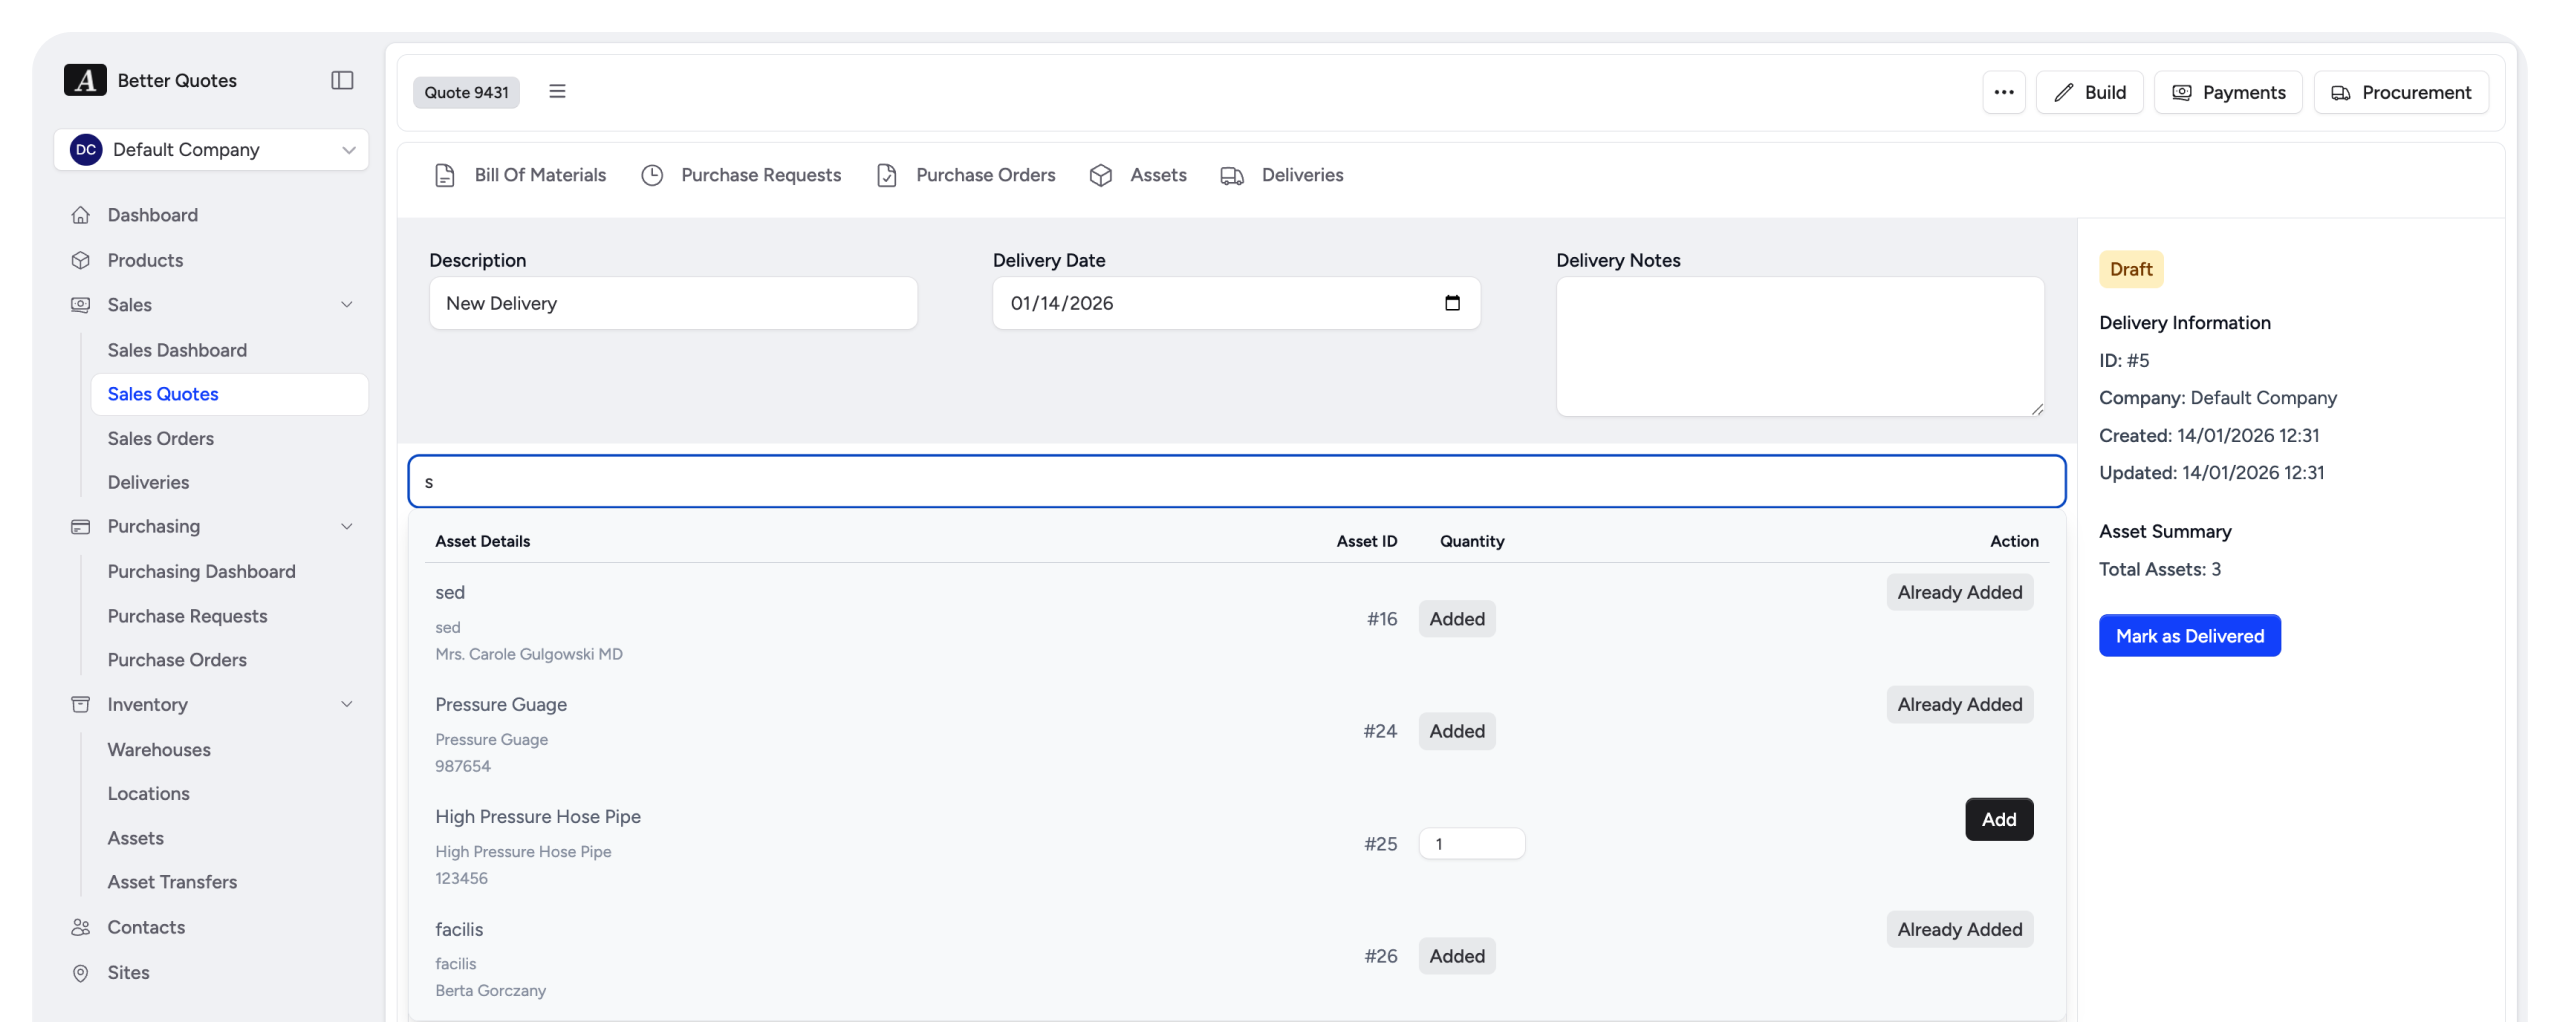This screenshot has width=2560, height=1022.
Task: Toggle the sidebar collapse icon
Action: [x=342, y=80]
